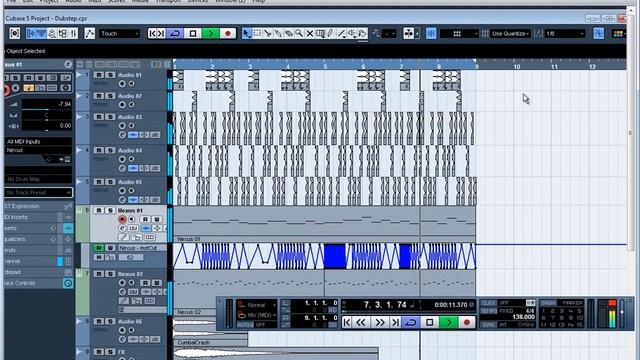Viewport: 640px width, 360px height.
Task: Toggle Snap on/off button
Action: pyautogui.click(x=431, y=33)
